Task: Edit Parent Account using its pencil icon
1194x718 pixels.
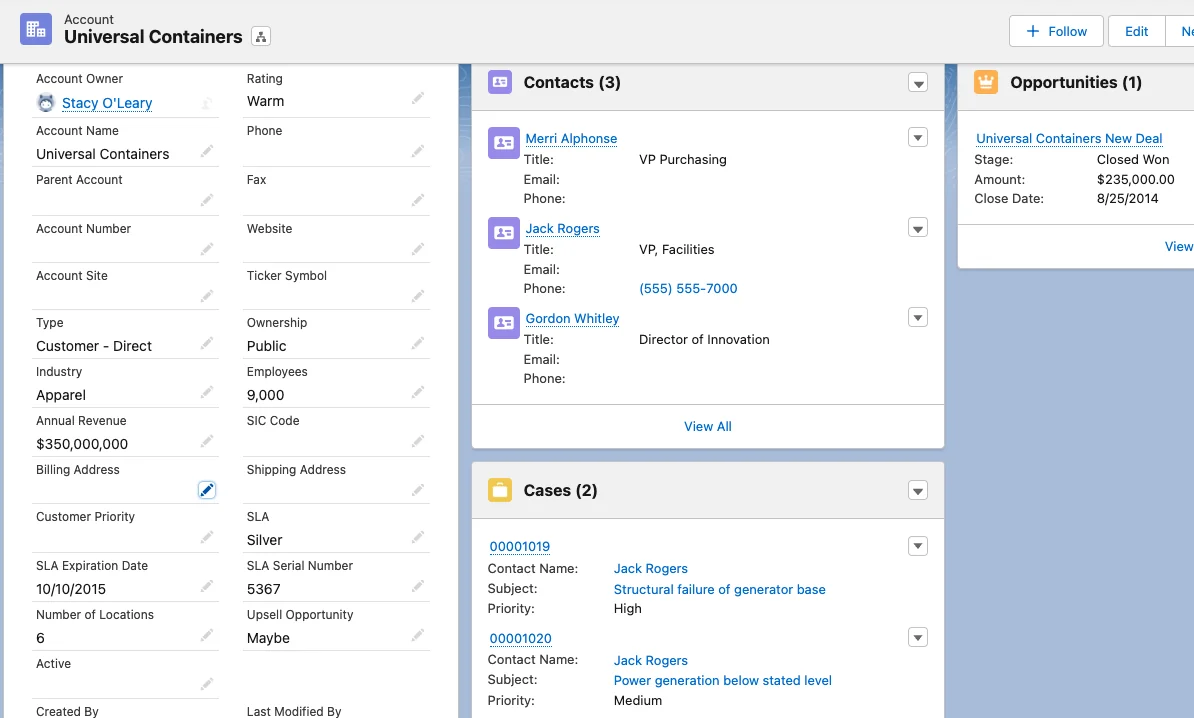Action: tap(206, 200)
